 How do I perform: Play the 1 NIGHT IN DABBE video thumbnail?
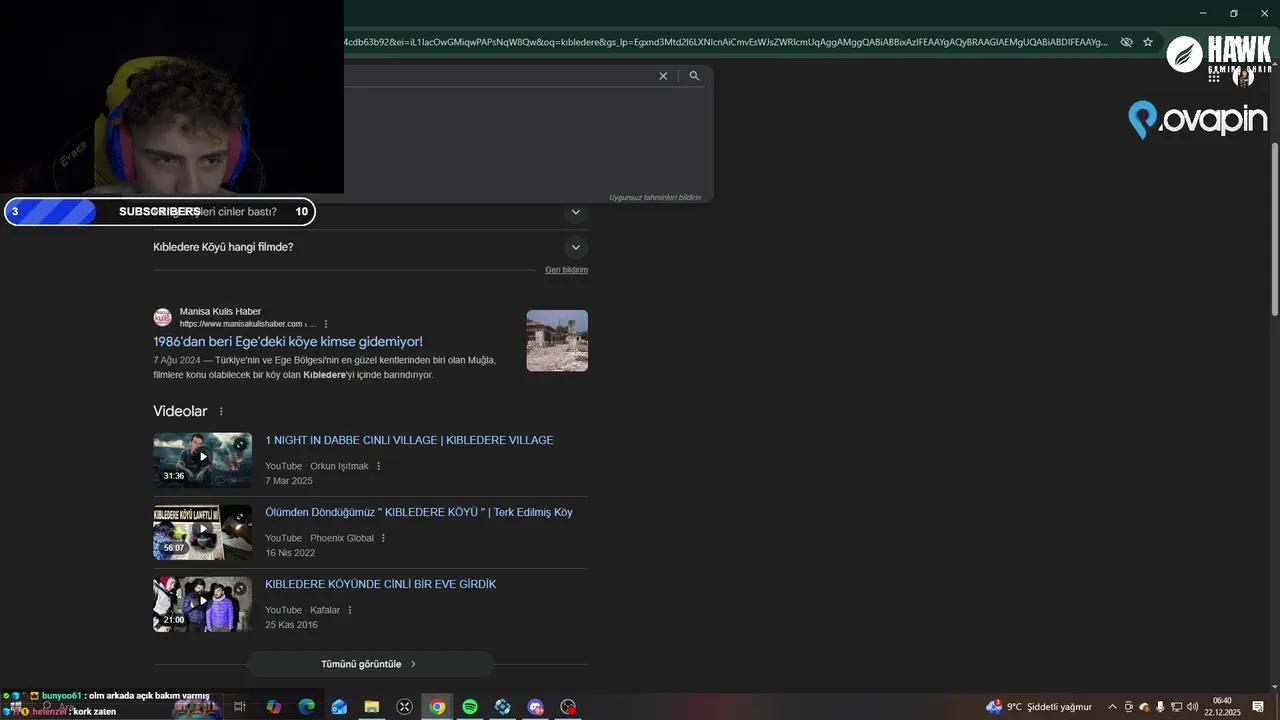click(x=202, y=460)
